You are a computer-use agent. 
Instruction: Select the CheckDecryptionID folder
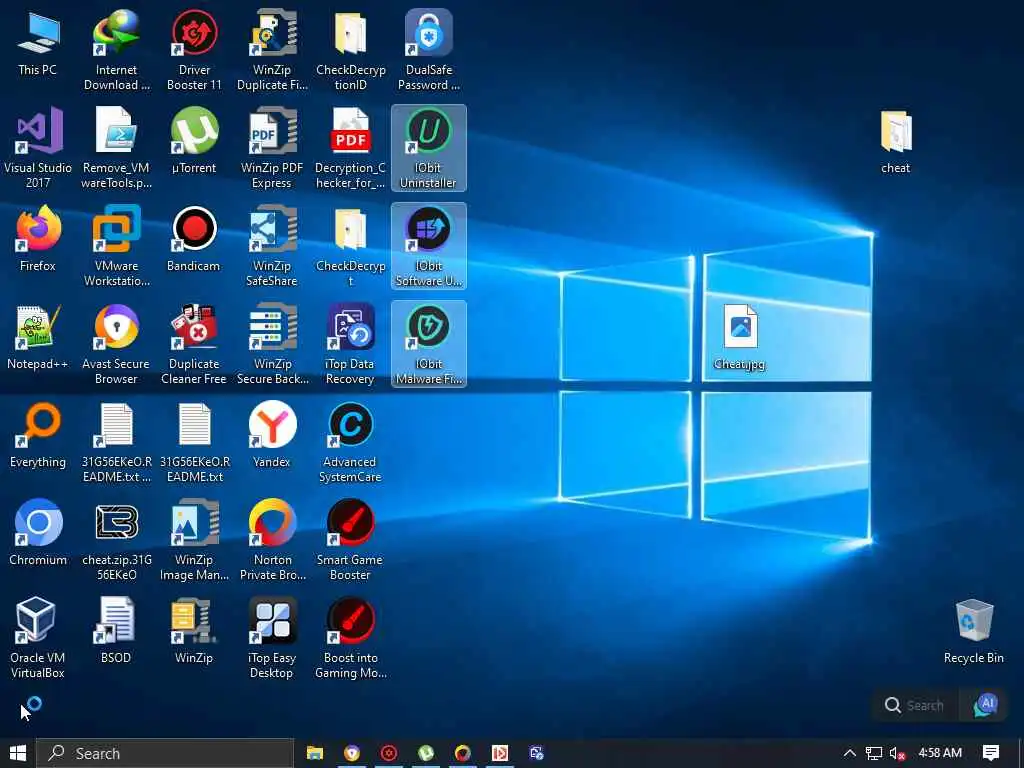point(350,50)
